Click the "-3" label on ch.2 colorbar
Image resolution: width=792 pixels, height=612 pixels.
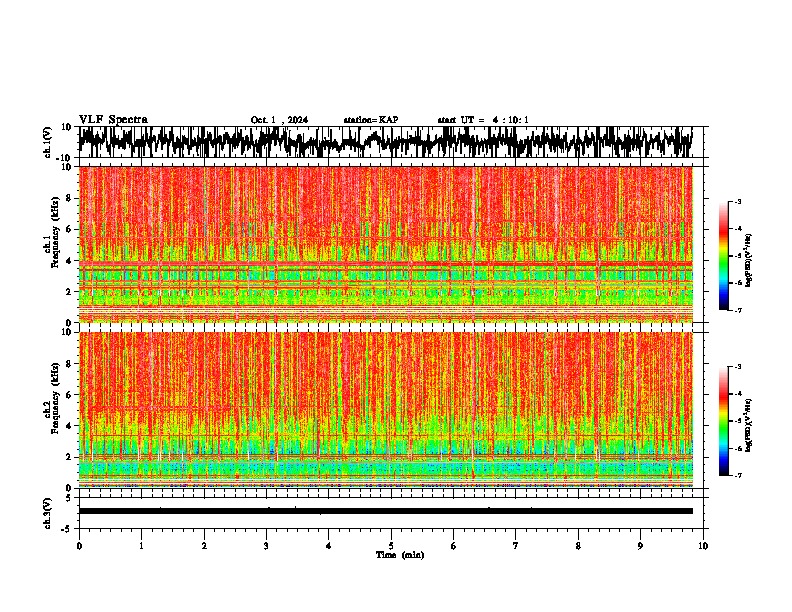(737, 367)
